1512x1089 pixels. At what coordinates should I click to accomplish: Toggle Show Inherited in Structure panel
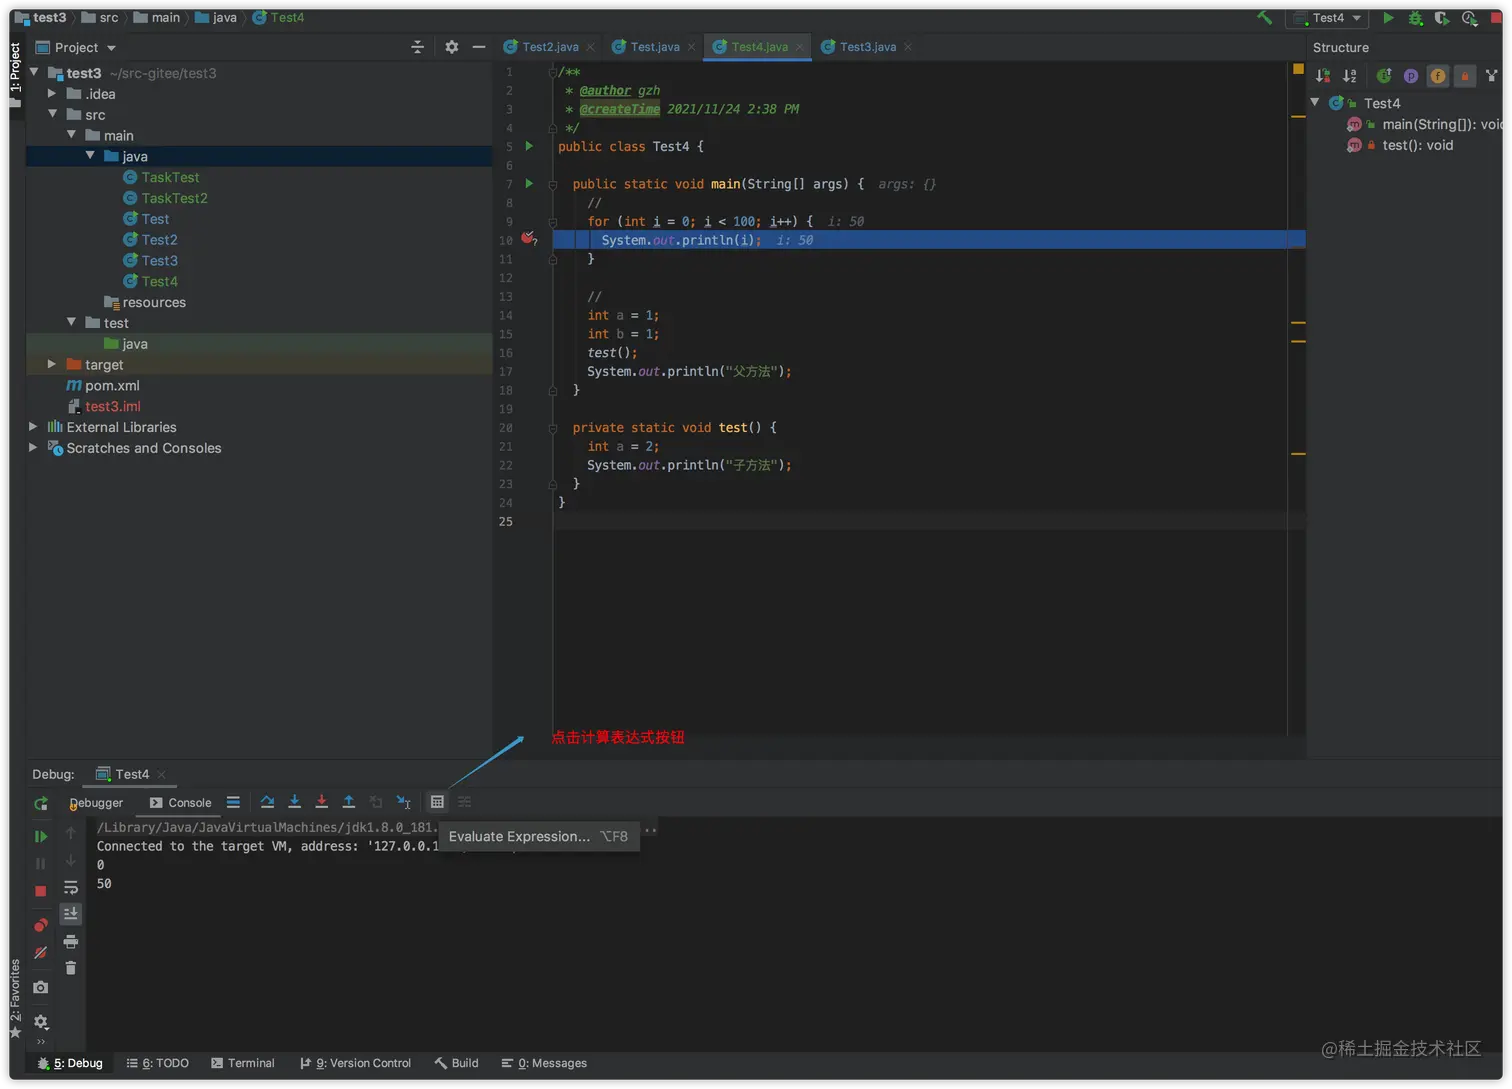1384,76
